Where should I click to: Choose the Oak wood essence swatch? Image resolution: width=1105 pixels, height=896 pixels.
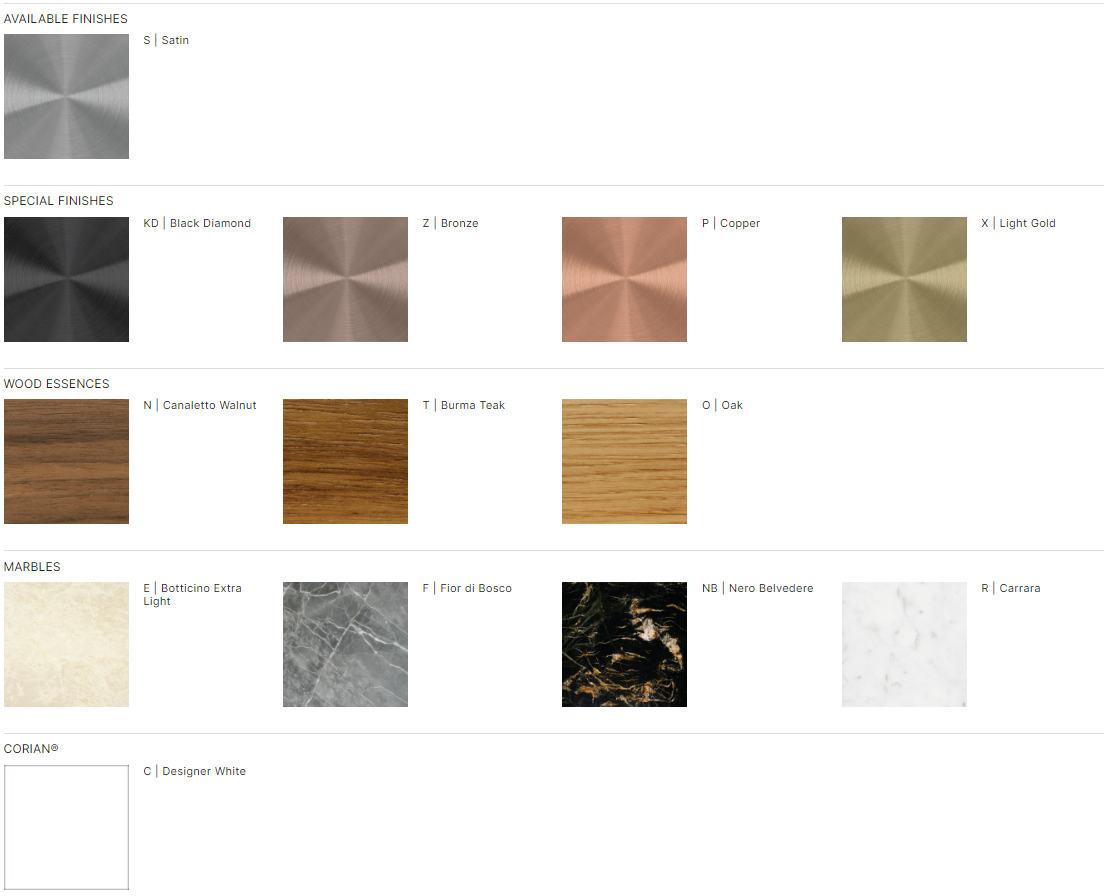(624, 461)
